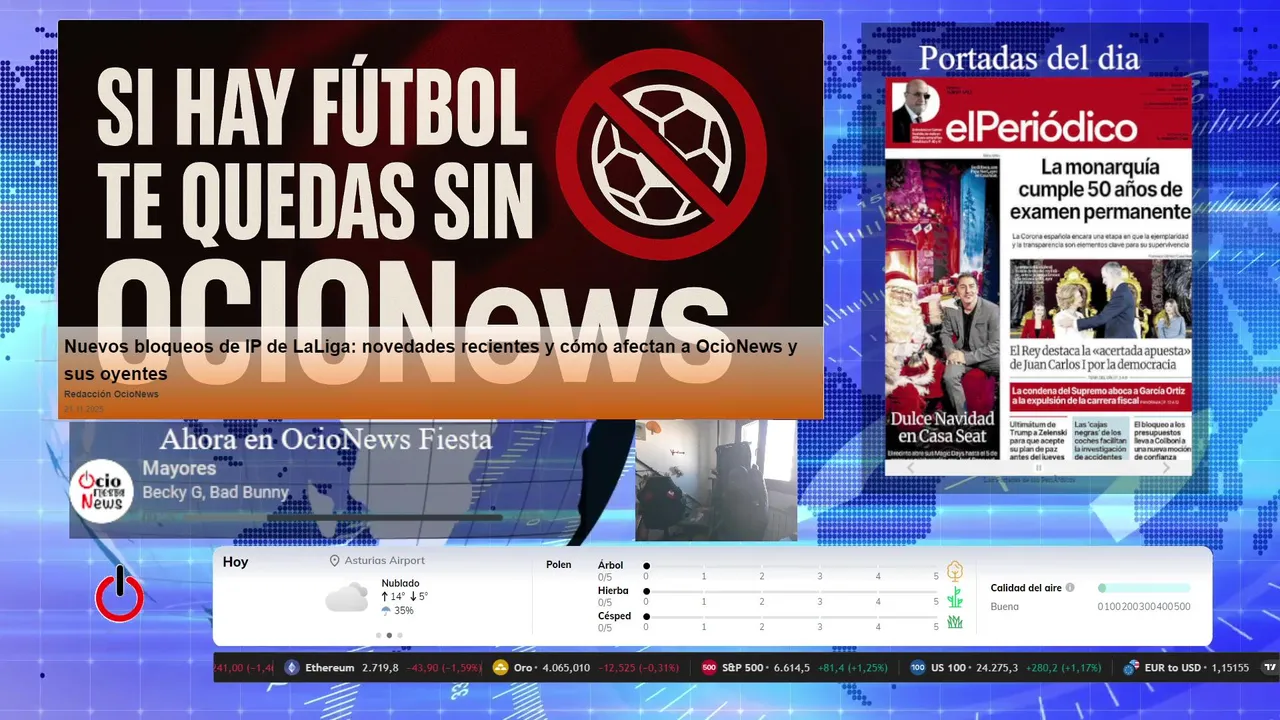Click the Calidad del aire info icon

point(1070,588)
